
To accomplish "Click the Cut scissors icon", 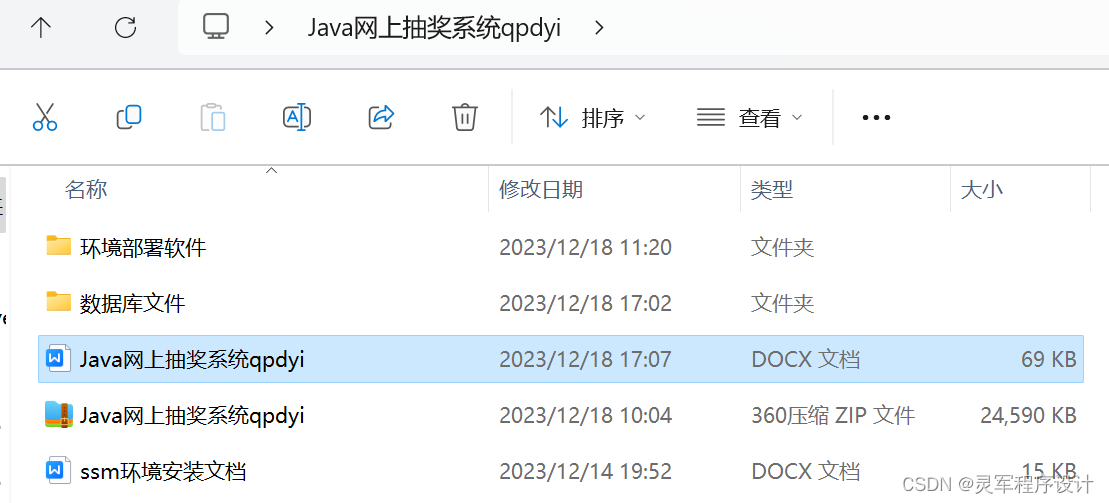I will pyautogui.click(x=45, y=117).
